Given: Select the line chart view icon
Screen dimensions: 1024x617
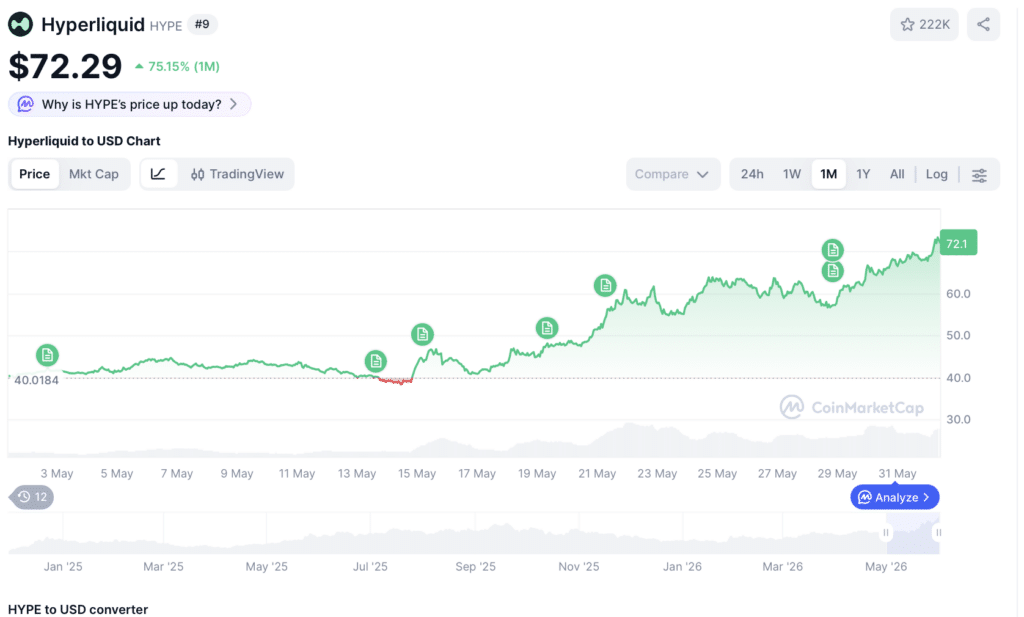Looking at the screenshot, I should [158, 174].
